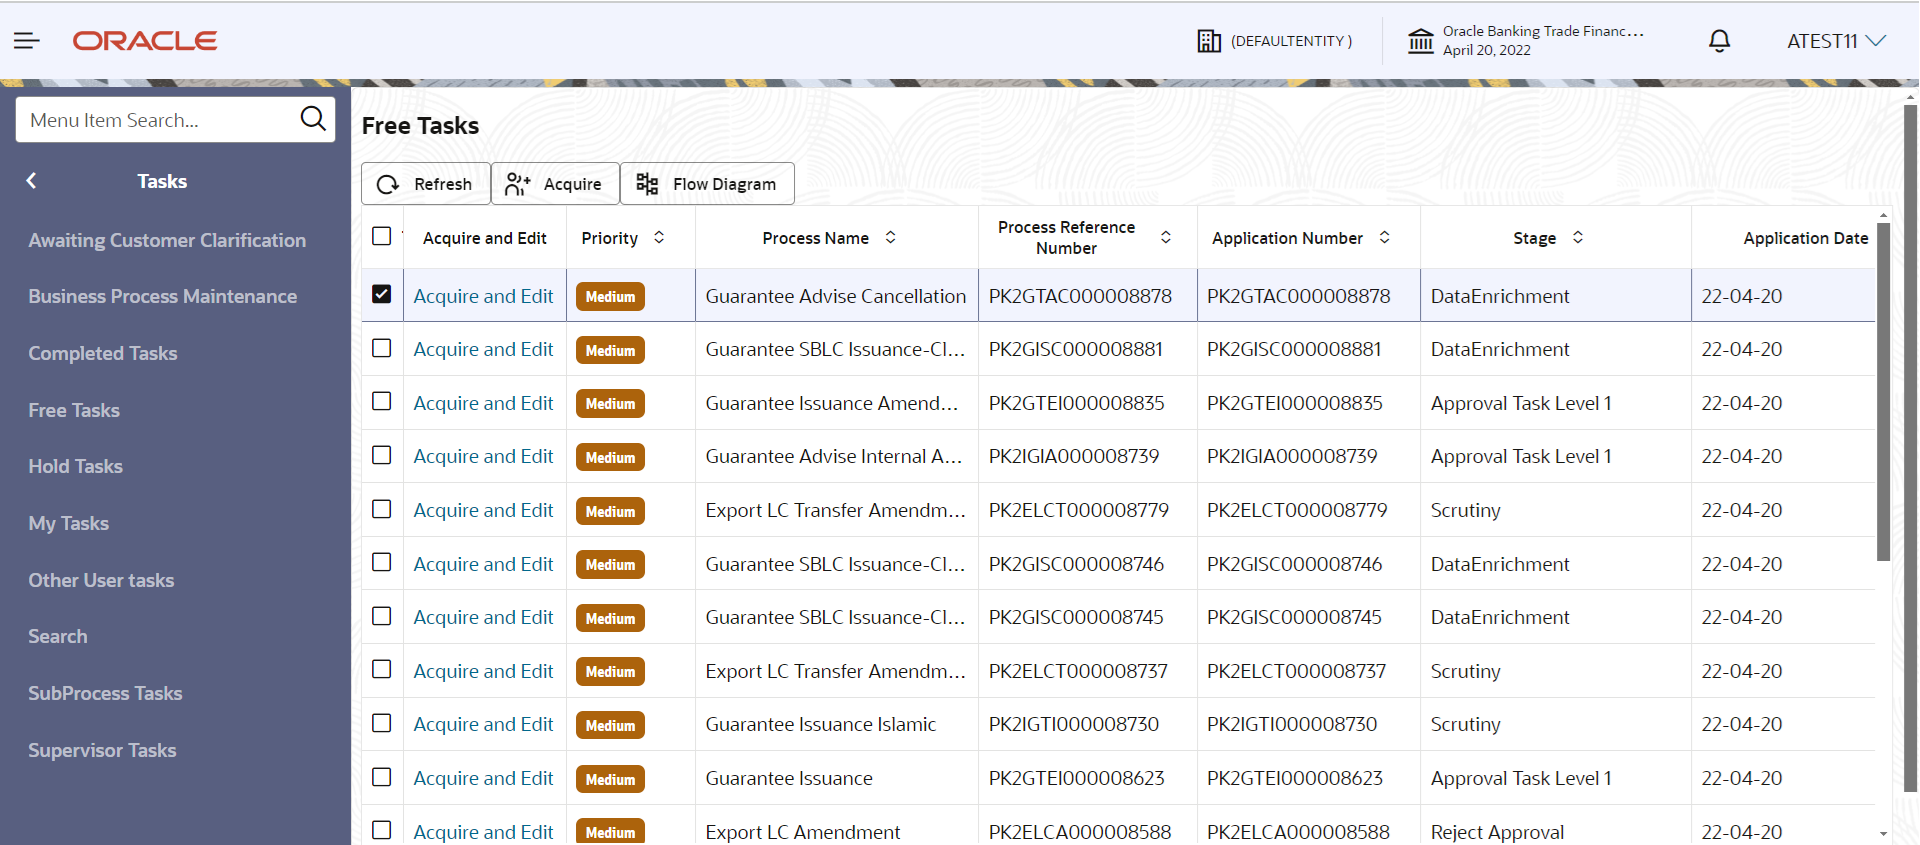
Task: Click Acquire and Edit for Guarantee Issuance Islamic
Action: click(x=483, y=724)
